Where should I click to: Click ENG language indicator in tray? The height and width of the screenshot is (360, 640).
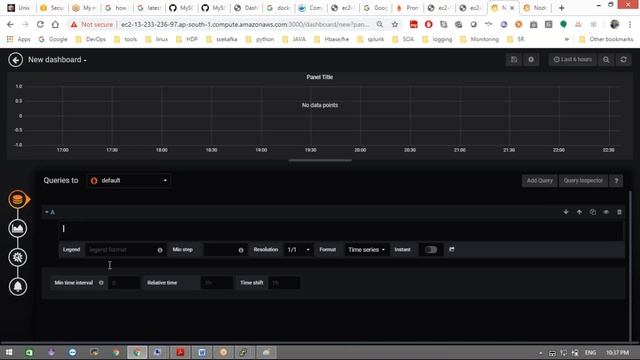click(590, 352)
